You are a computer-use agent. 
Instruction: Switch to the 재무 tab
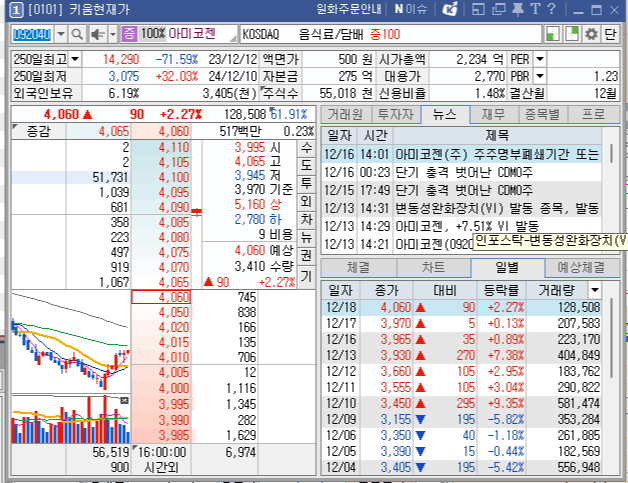tap(493, 115)
